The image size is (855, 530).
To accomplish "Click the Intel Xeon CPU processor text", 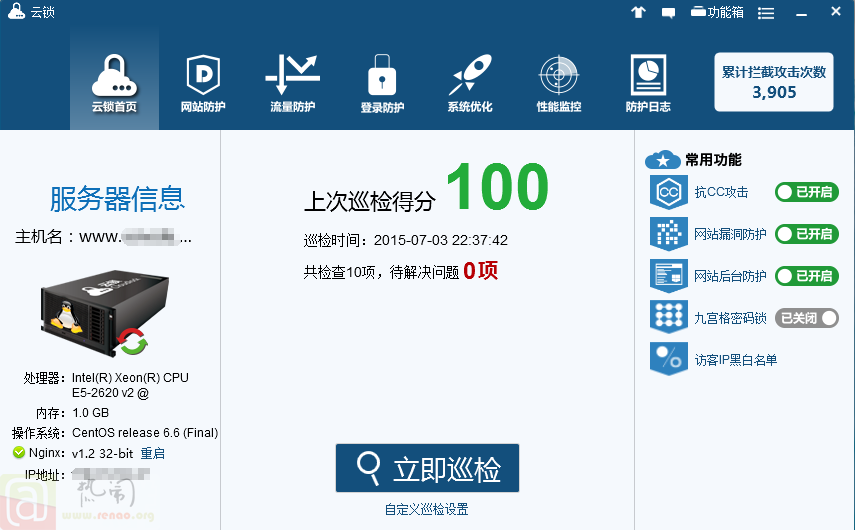I will tap(130, 385).
